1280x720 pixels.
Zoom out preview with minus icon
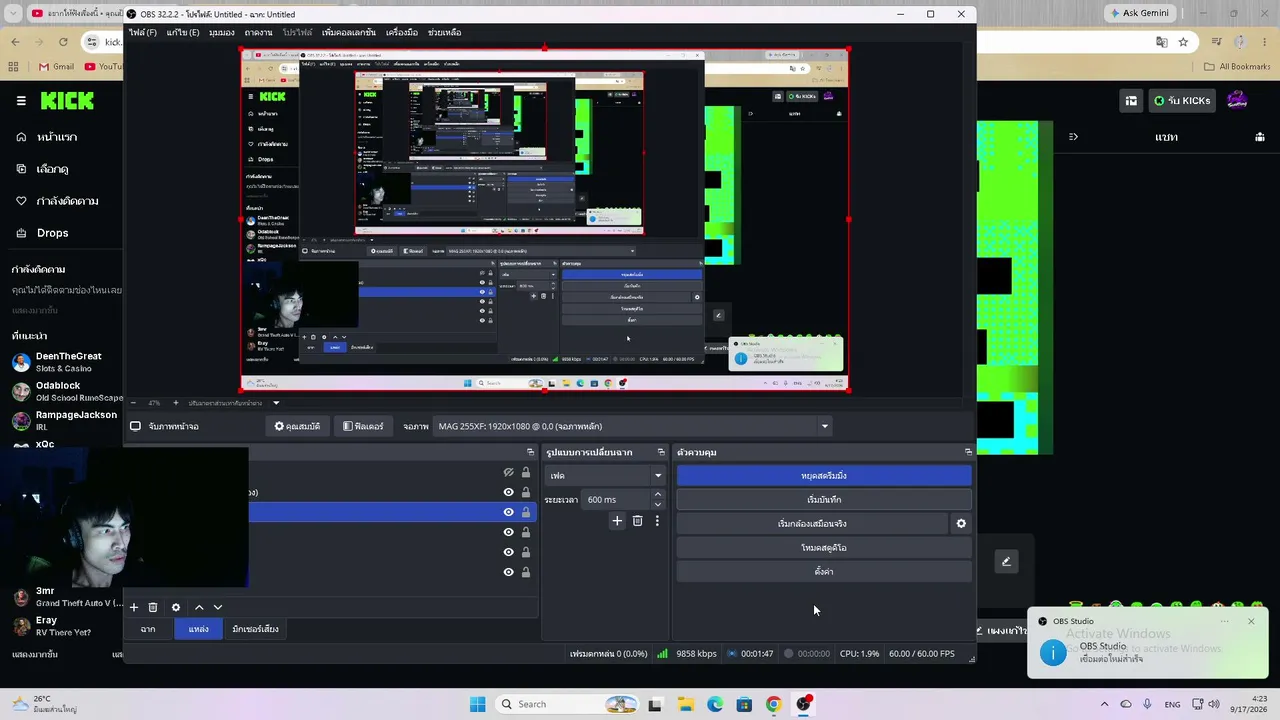(x=134, y=403)
